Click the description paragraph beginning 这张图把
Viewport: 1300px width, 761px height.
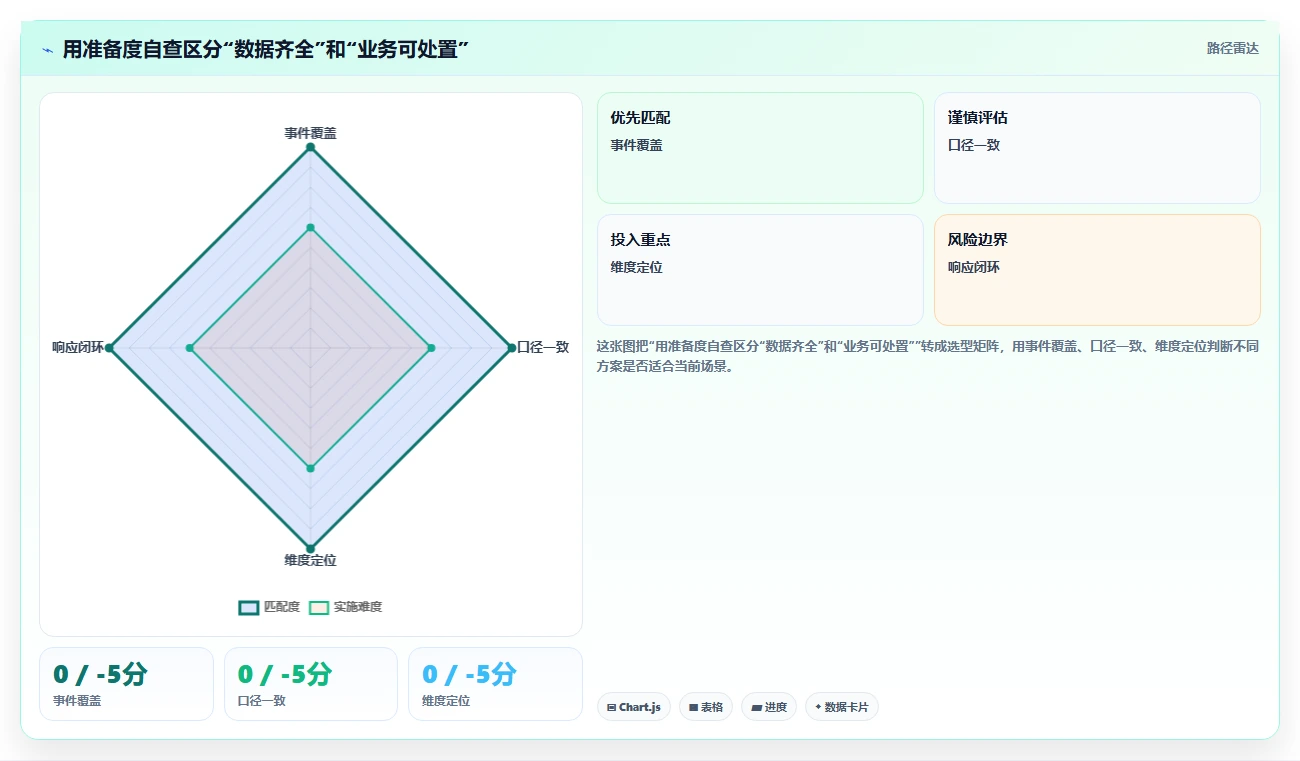[x=927, y=356]
